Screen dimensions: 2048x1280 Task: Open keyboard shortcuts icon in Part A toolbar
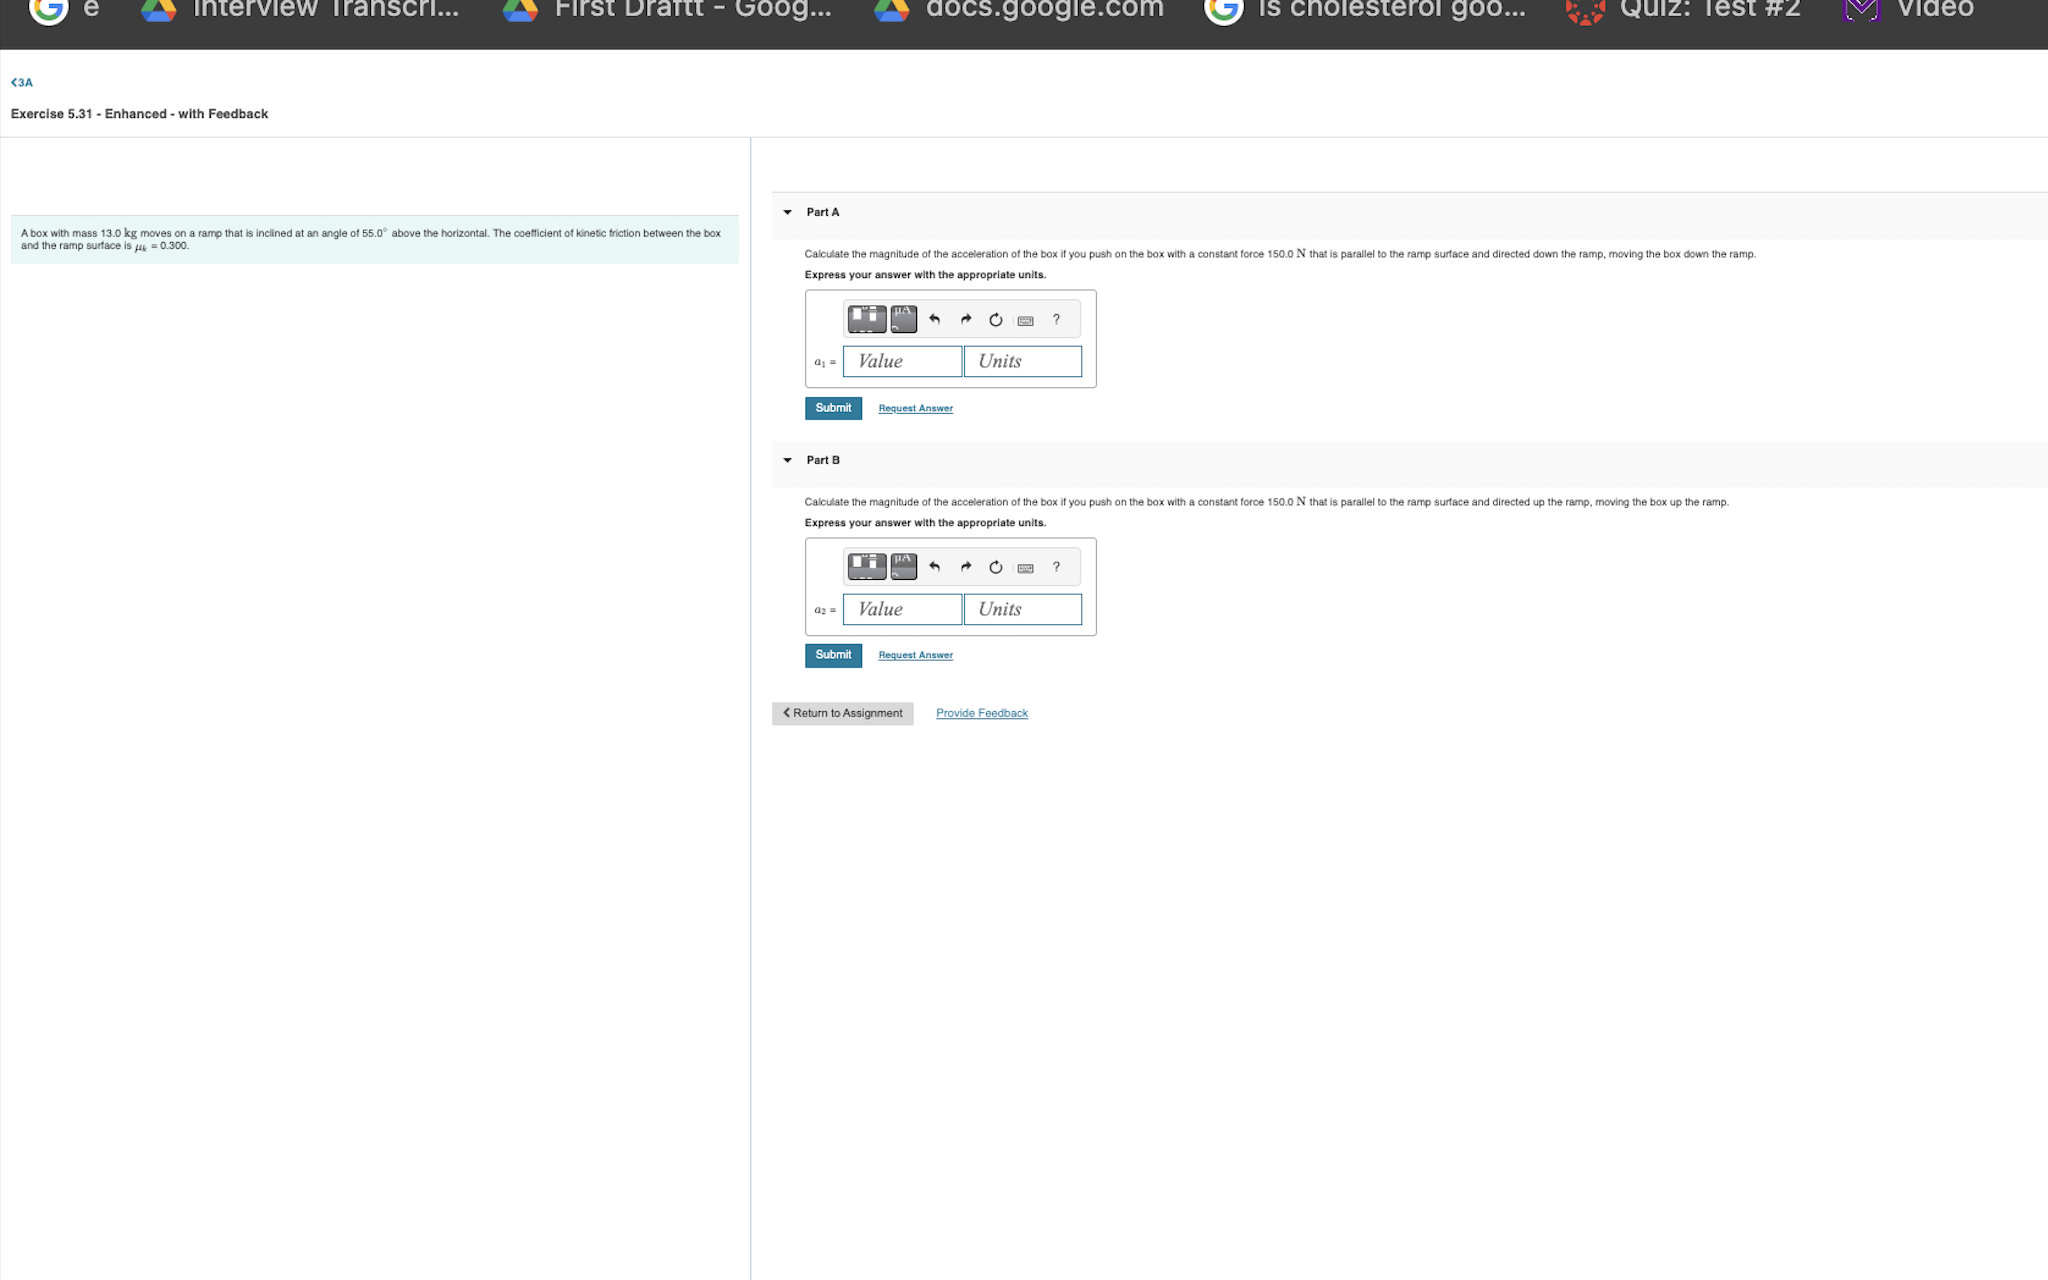click(x=1026, y=320)
